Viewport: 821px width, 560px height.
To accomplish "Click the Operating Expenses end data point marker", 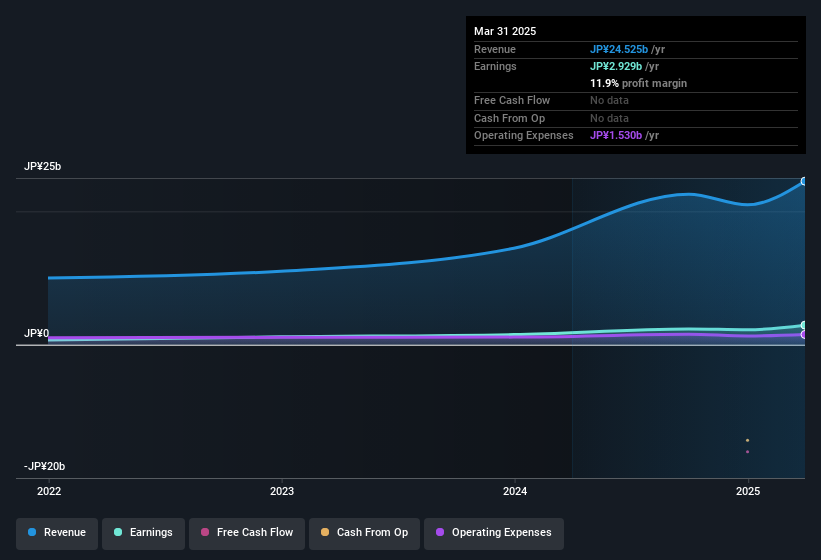I will [x=803, y=334].
